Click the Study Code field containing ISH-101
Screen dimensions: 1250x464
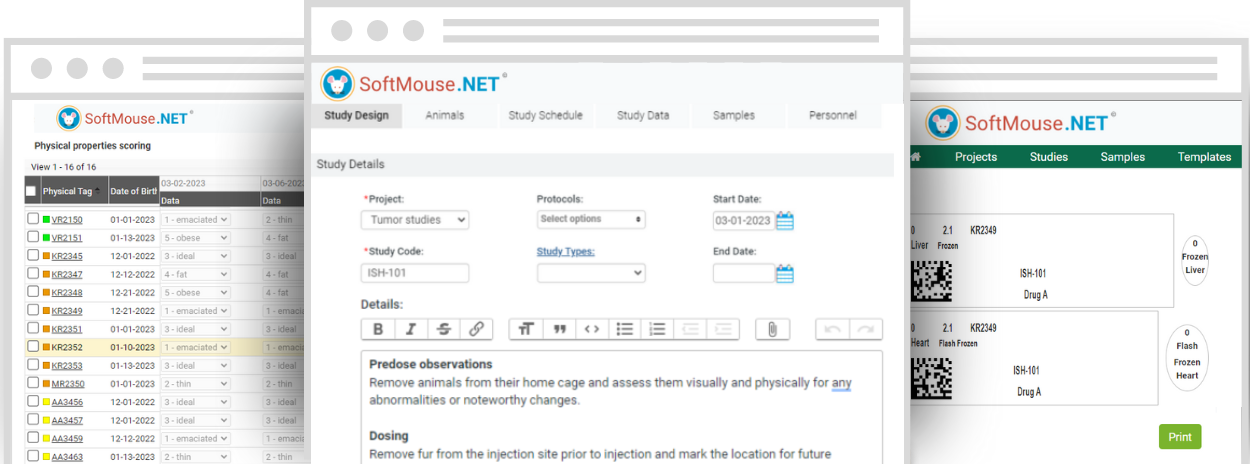pos(415,273)
